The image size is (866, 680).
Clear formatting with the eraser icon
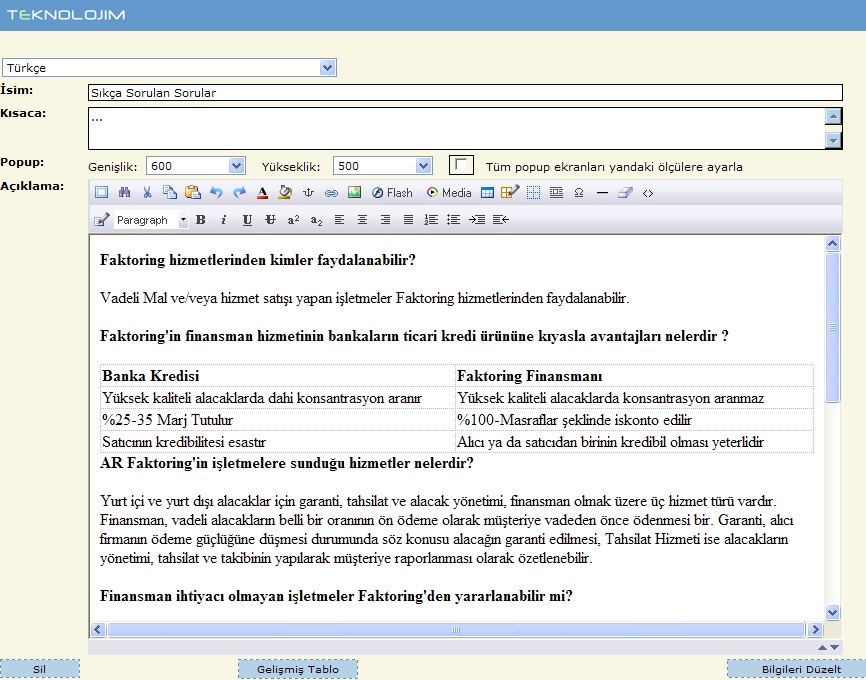coord(625,192)
